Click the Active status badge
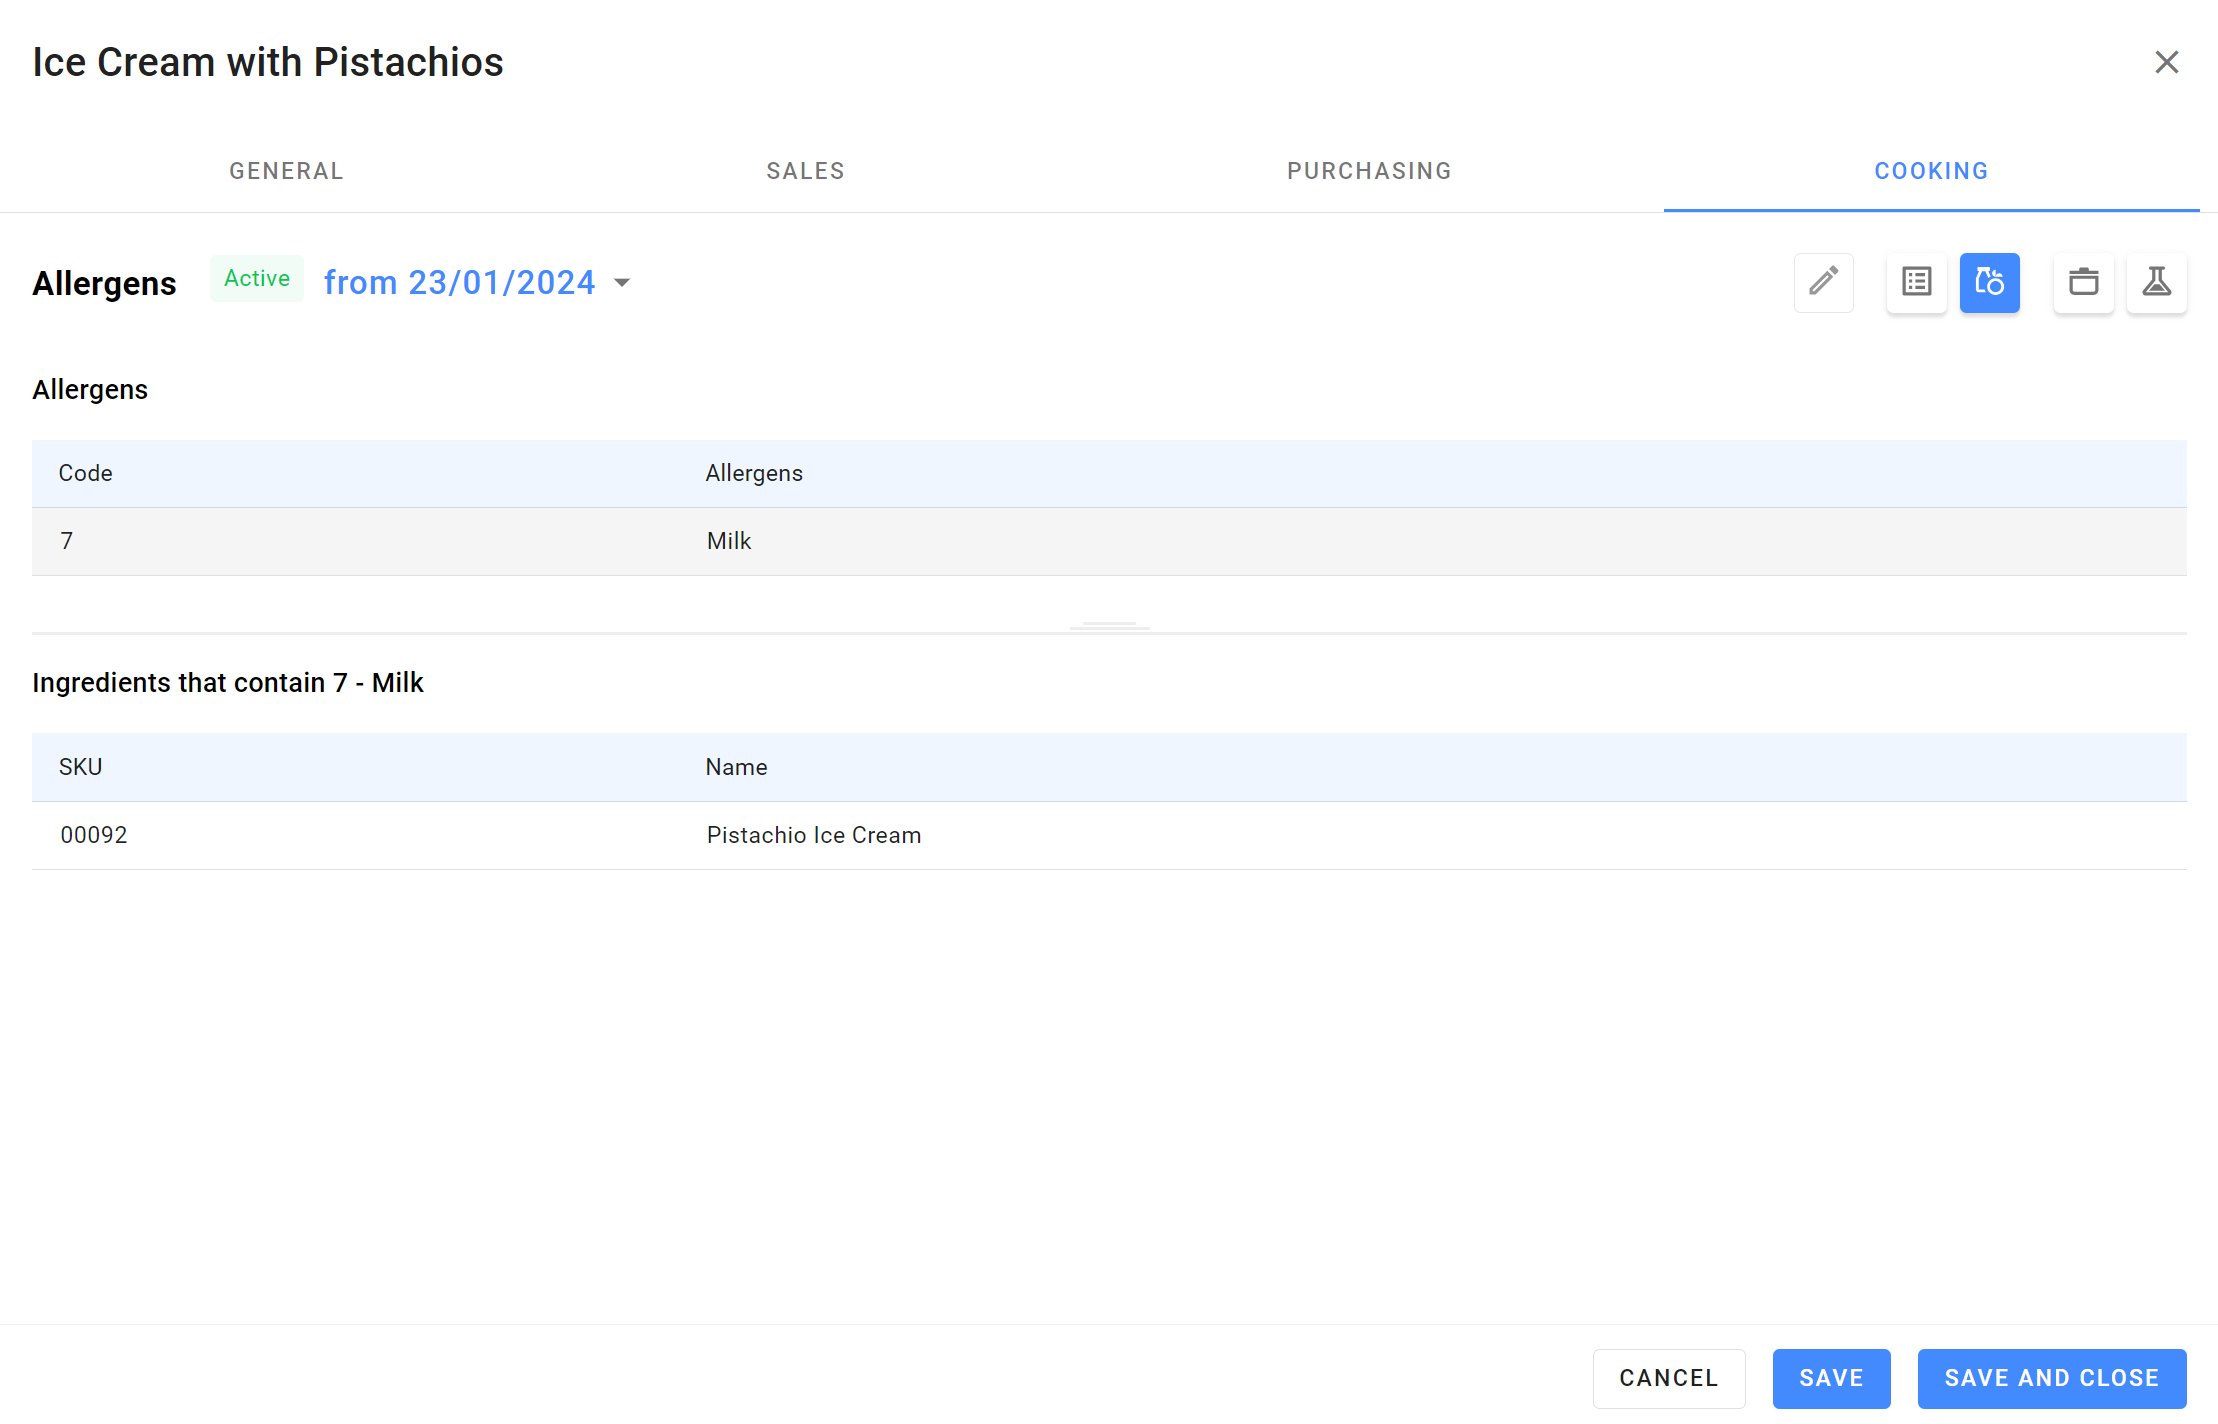 (257, 278)
